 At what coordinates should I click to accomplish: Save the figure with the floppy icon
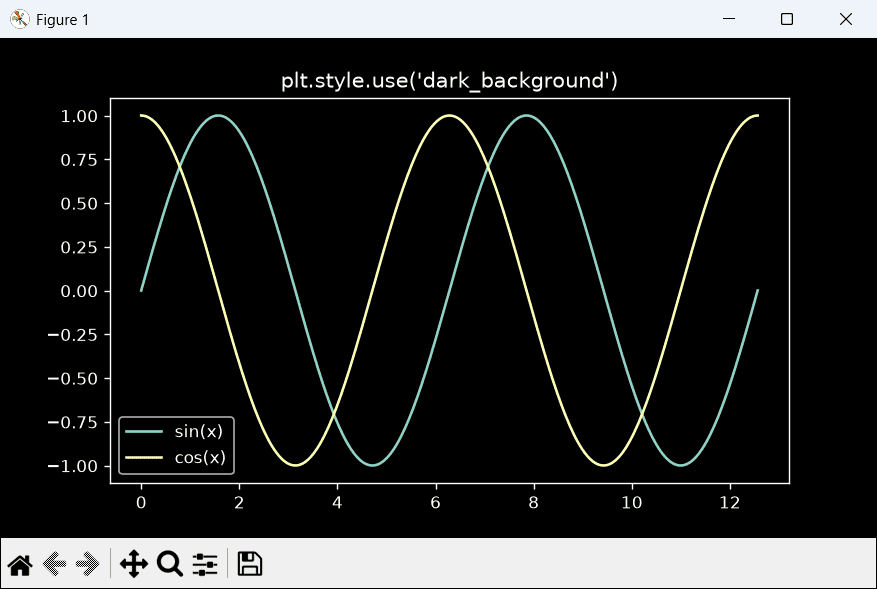point(249,563)
